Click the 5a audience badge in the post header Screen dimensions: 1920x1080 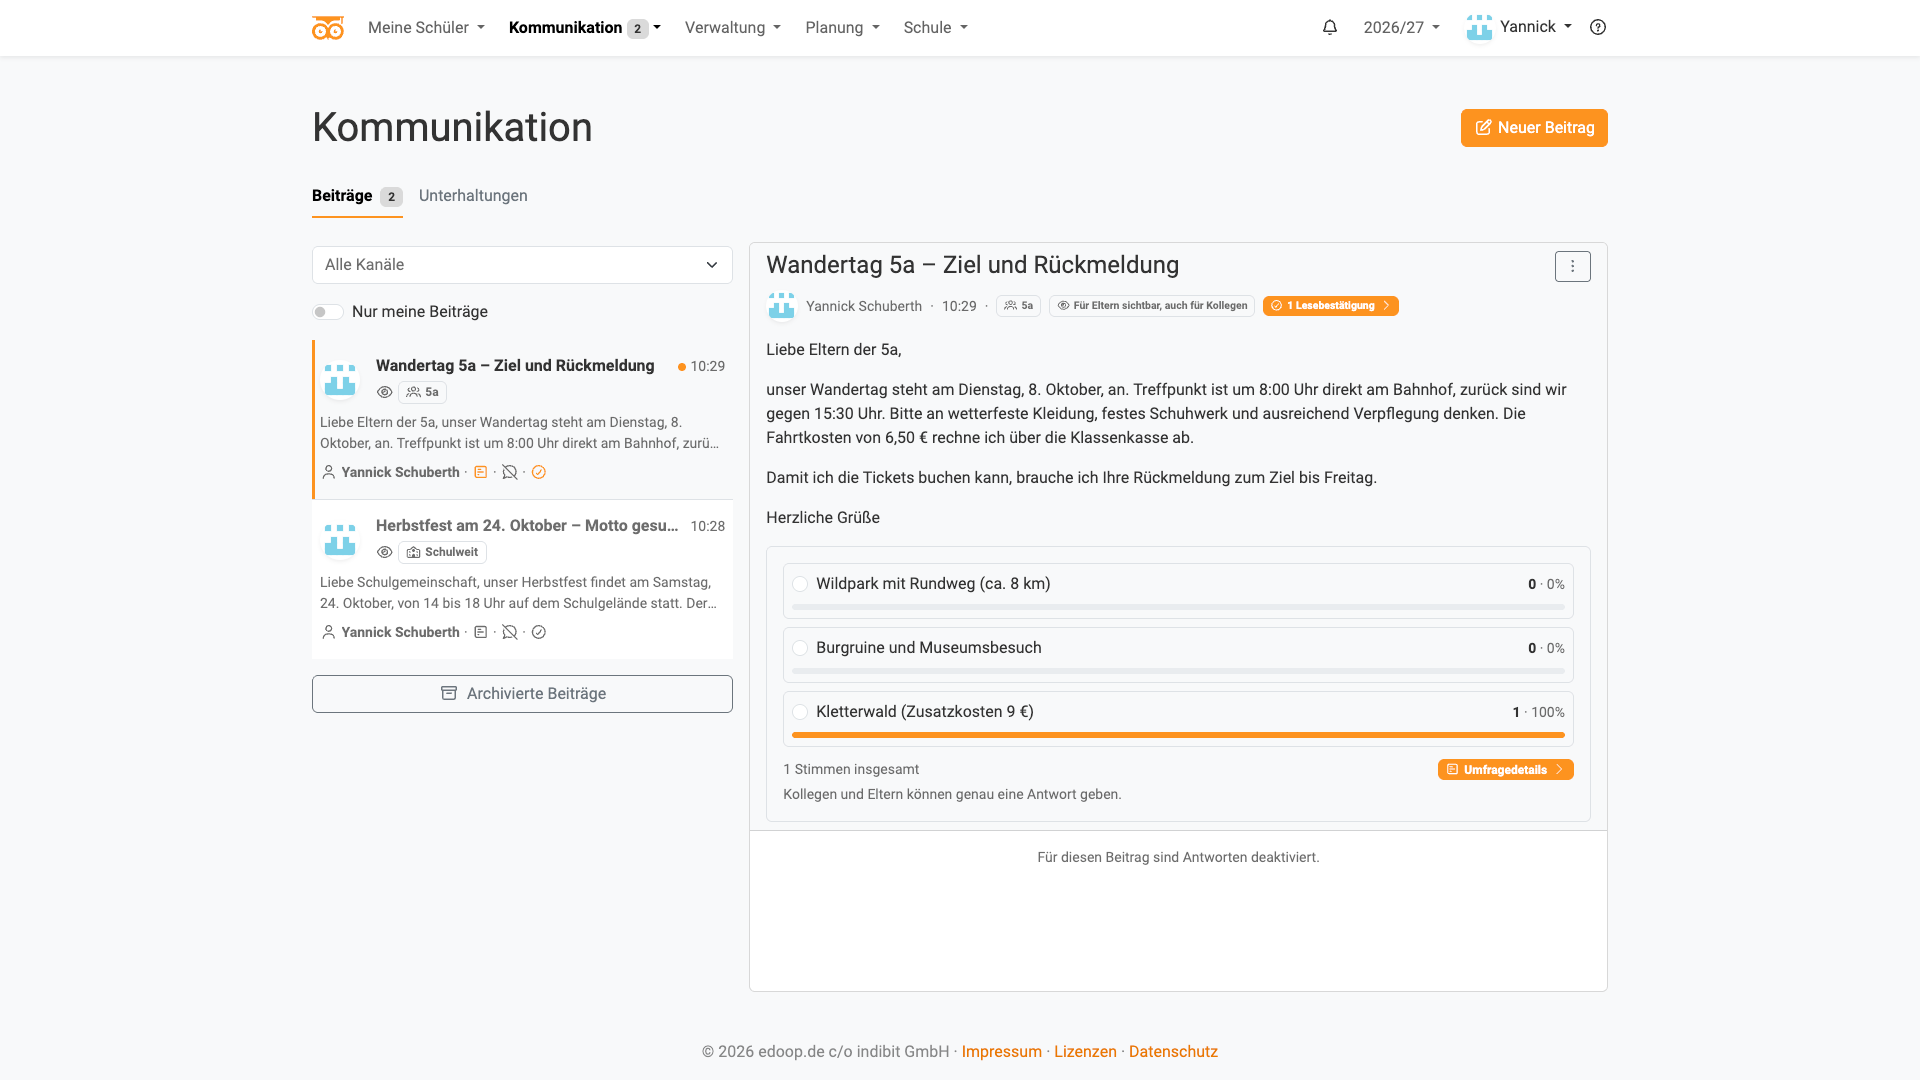[x=1018, y=306]
